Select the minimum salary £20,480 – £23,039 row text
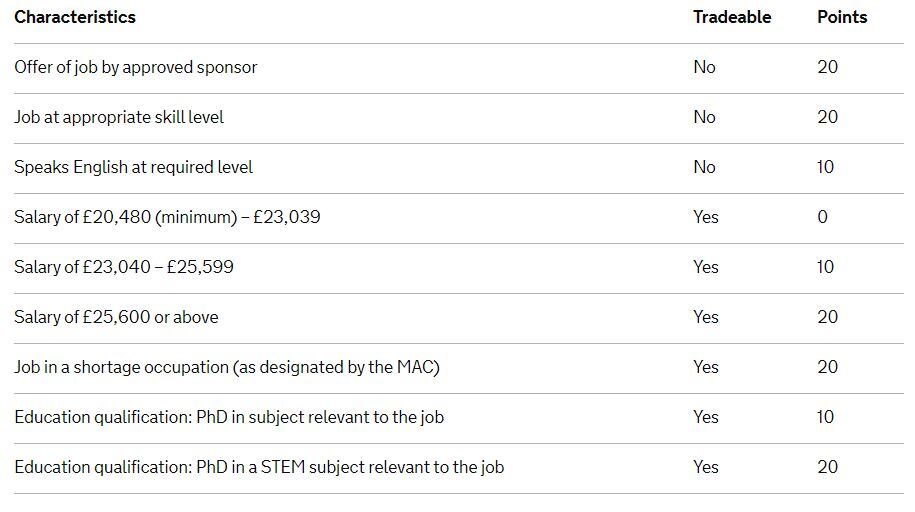The width and height of the screenshot is (915, 512). pos(167,217)
